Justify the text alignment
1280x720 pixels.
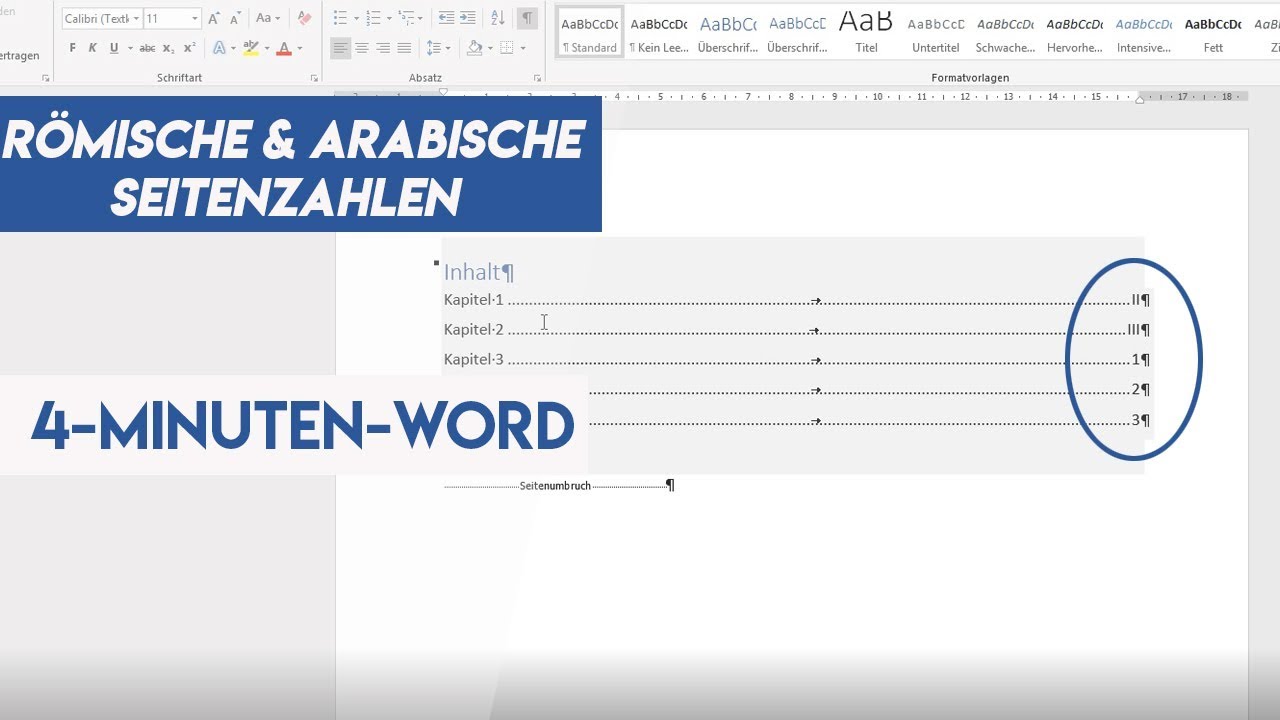pyautogui.click(x=404, y=48)
